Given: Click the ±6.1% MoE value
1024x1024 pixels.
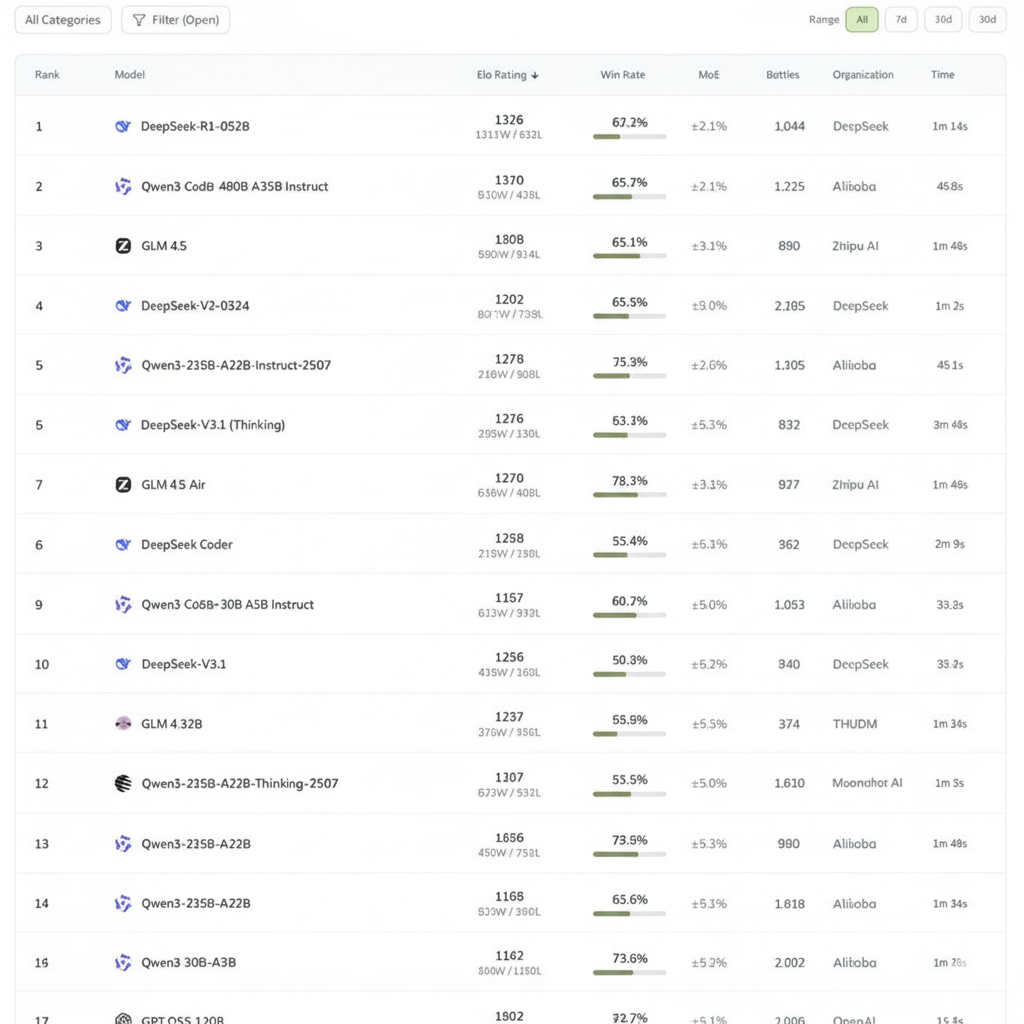Looking at the screenshot, I should [x=709, y=544].
